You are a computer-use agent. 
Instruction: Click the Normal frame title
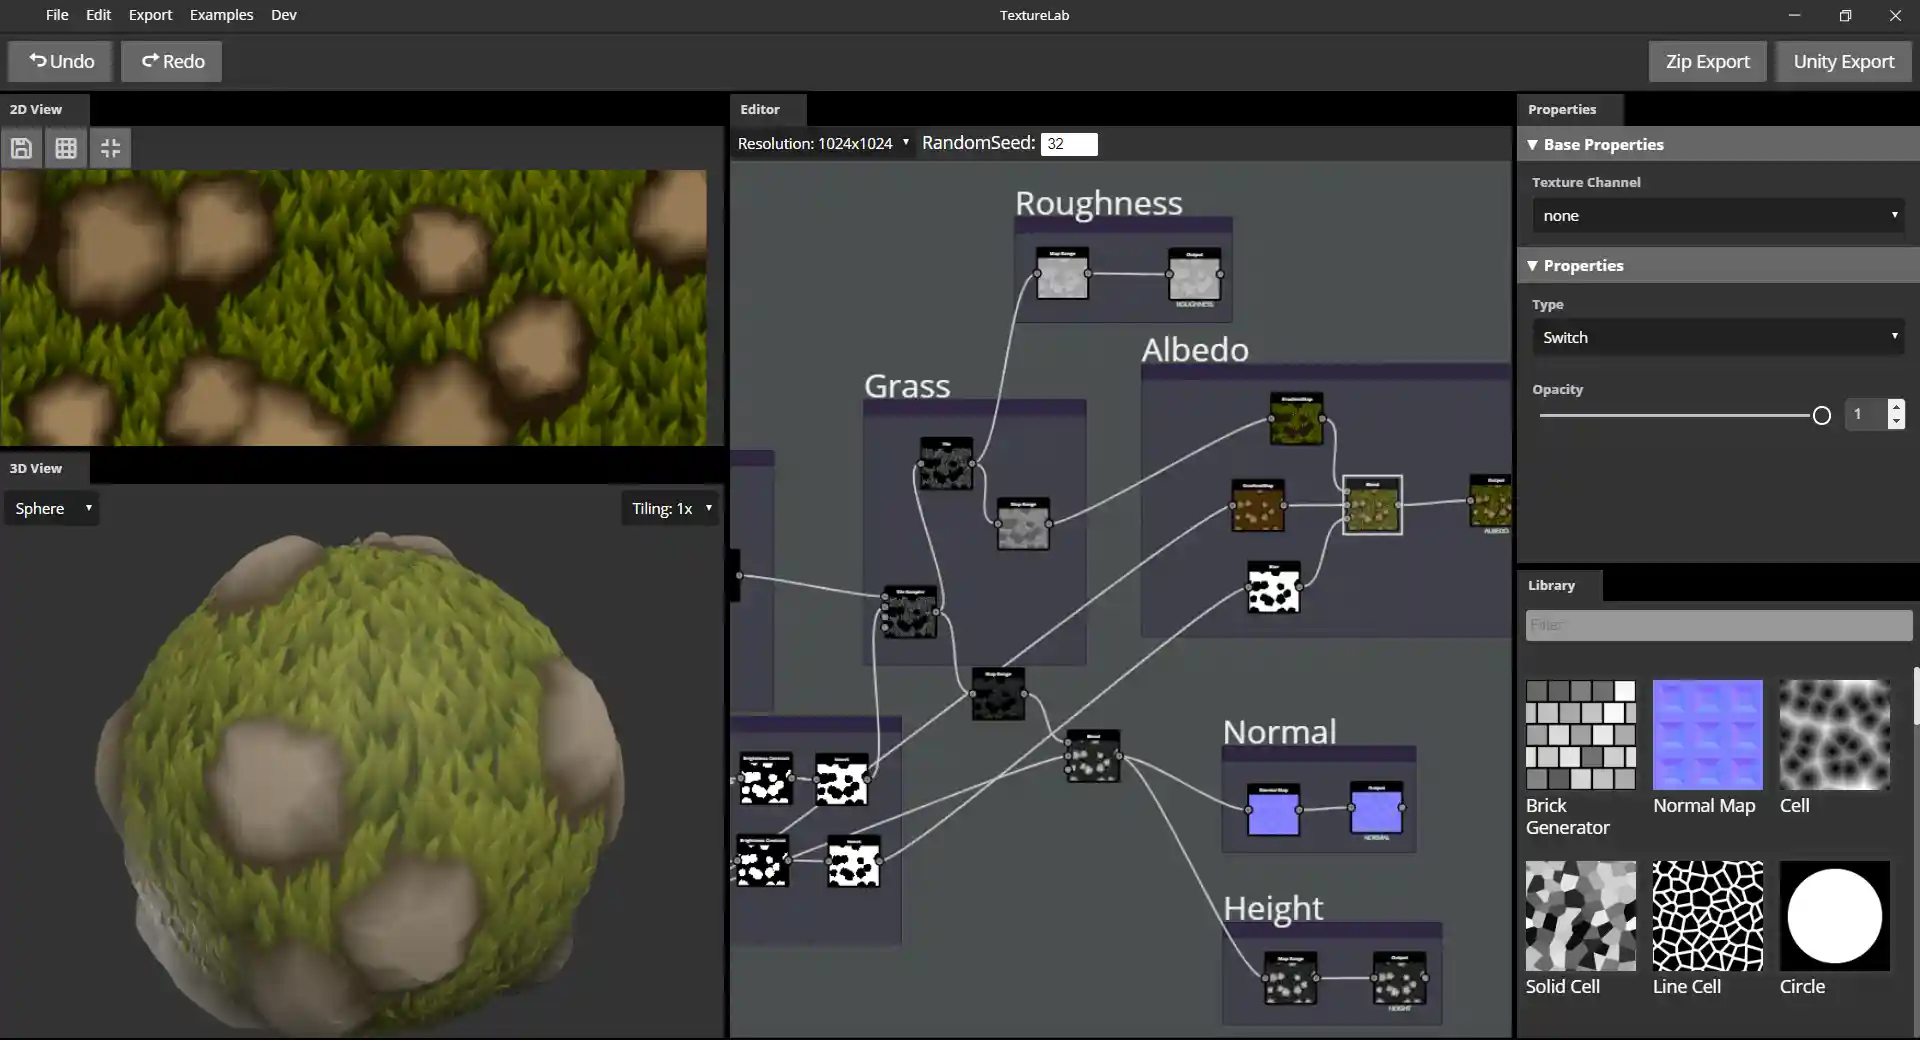click(1279, 731)
